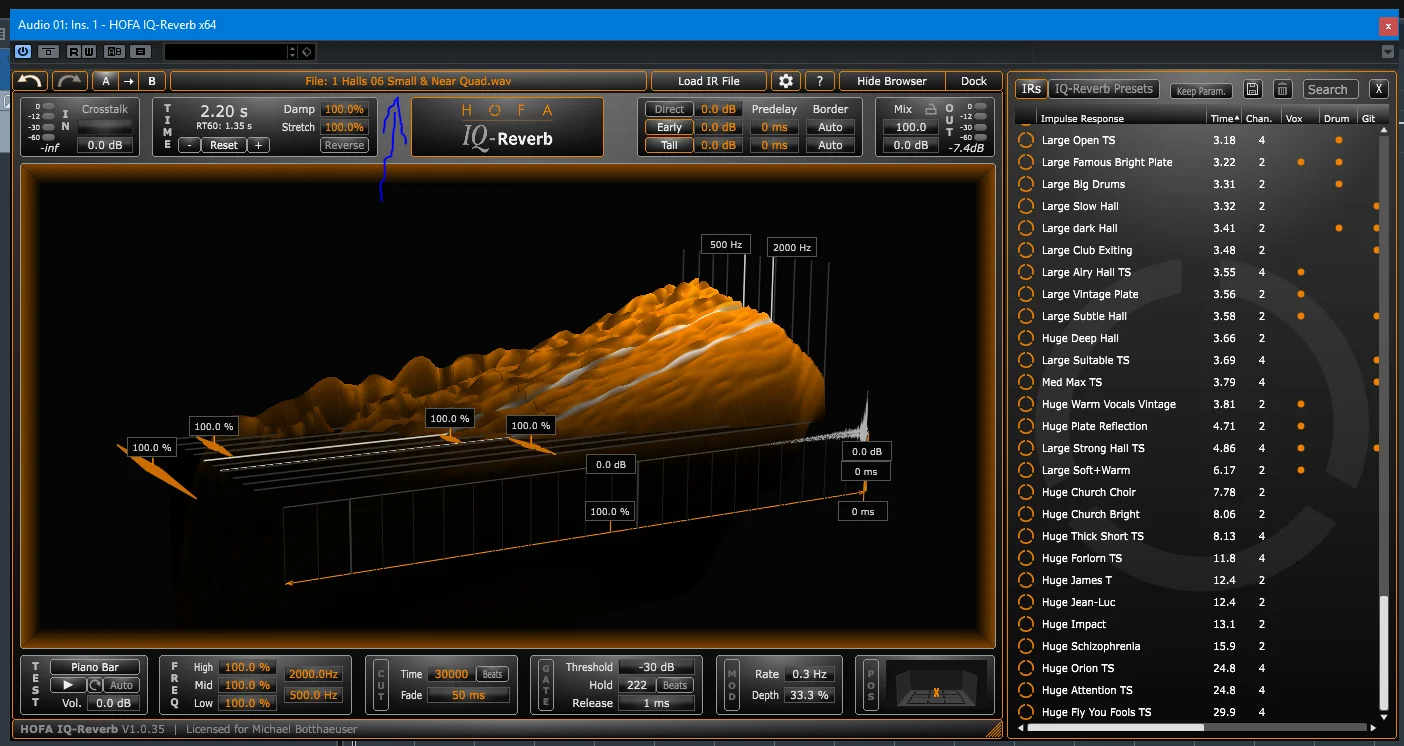Toggle the Early reflections button
1404x746 pixels.
pyautogui.click(x=669, y=127)
